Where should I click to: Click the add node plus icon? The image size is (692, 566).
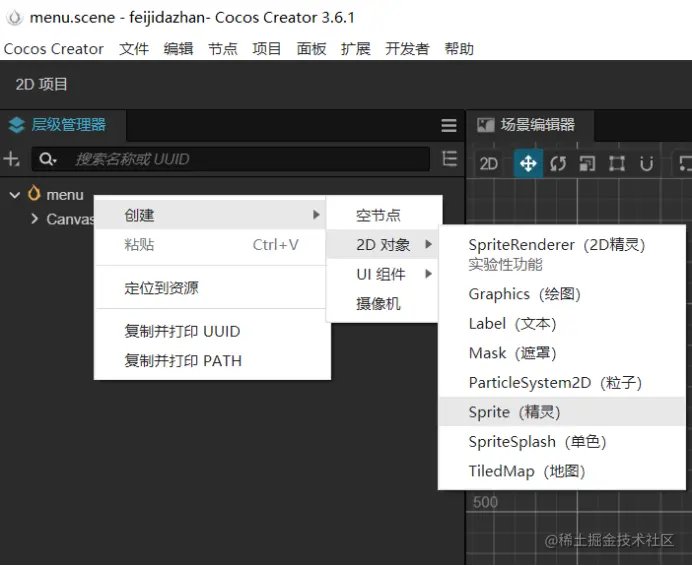click(x=11, y=159)
